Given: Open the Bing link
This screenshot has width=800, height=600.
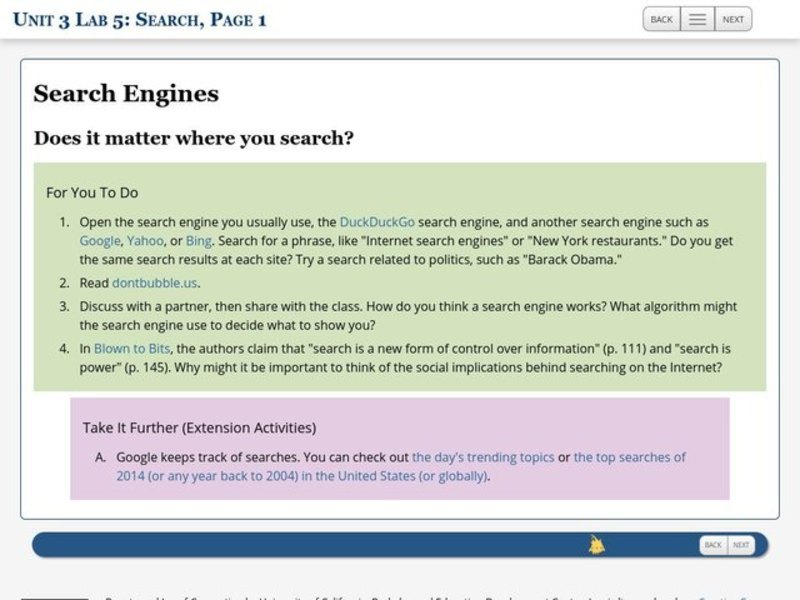Looking at the screenshot, I should pyautogui.click(x=197, y=241).
